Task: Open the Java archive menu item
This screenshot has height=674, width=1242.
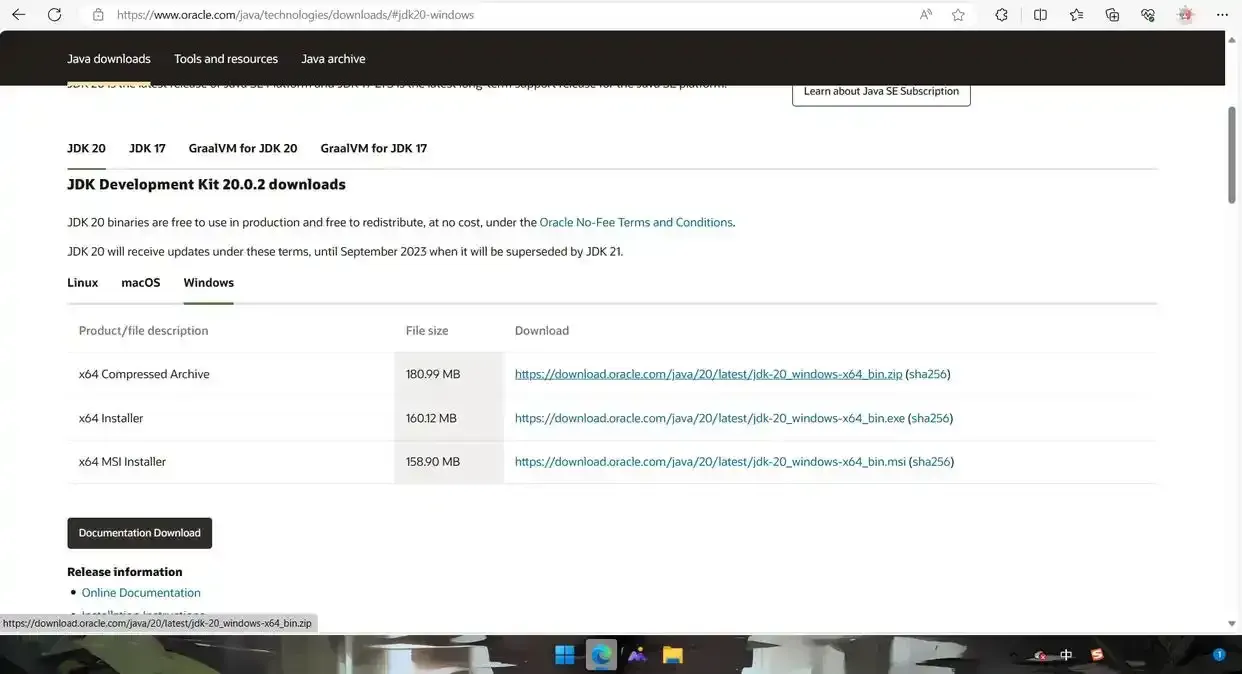Action: pos(333,59)
